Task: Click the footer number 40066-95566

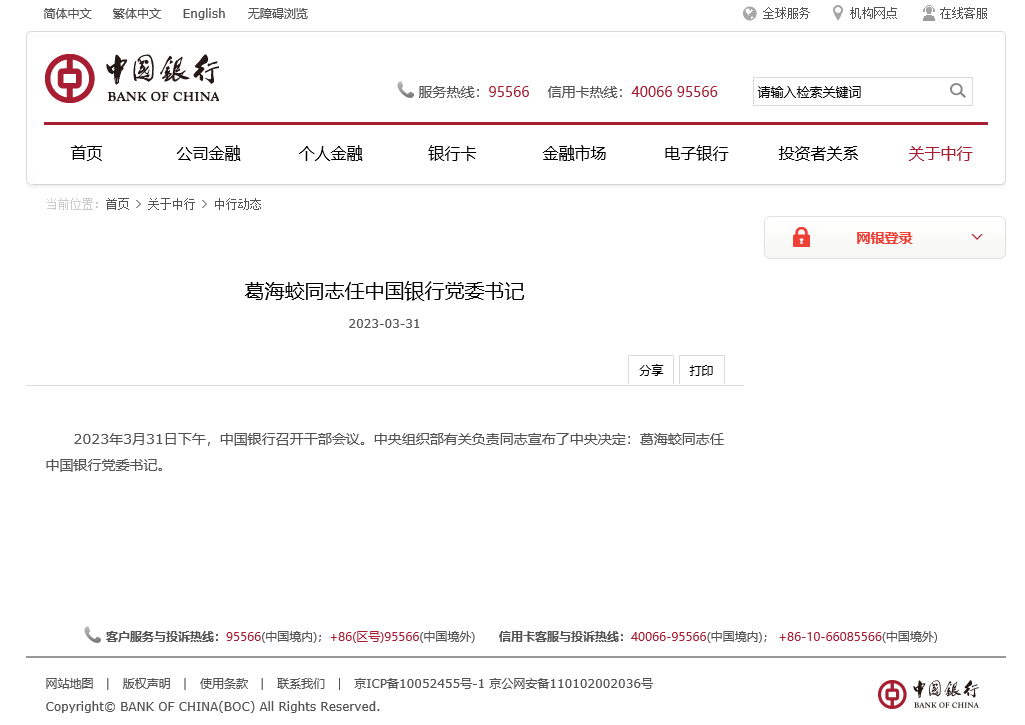Action: coord(669,636)
